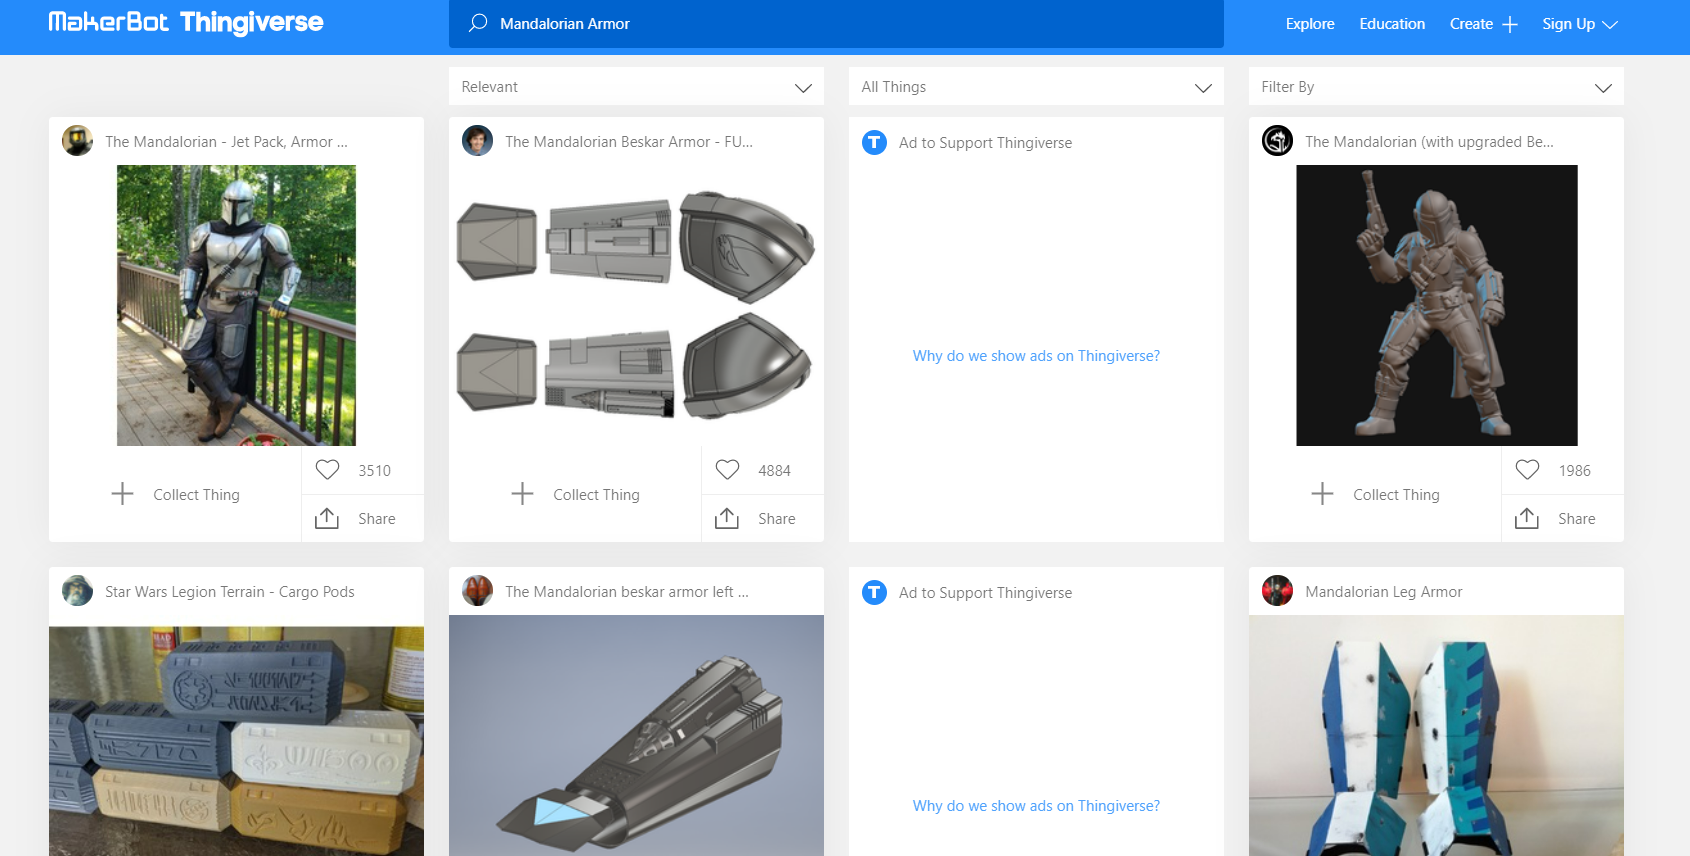Click plus icon to collect Beskar Armor
This screenshot has width=1690, height=856.
[522, 494]
